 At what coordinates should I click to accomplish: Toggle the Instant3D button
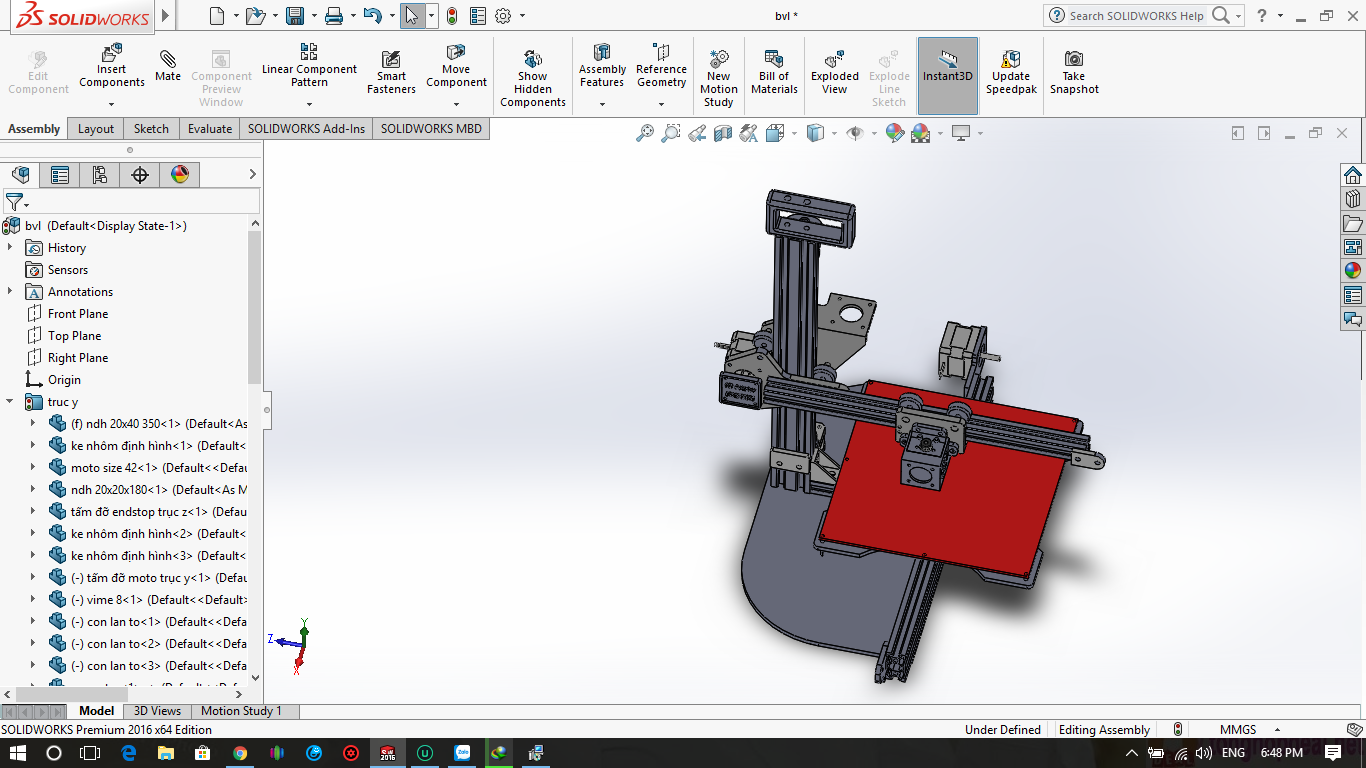(948, 76)
